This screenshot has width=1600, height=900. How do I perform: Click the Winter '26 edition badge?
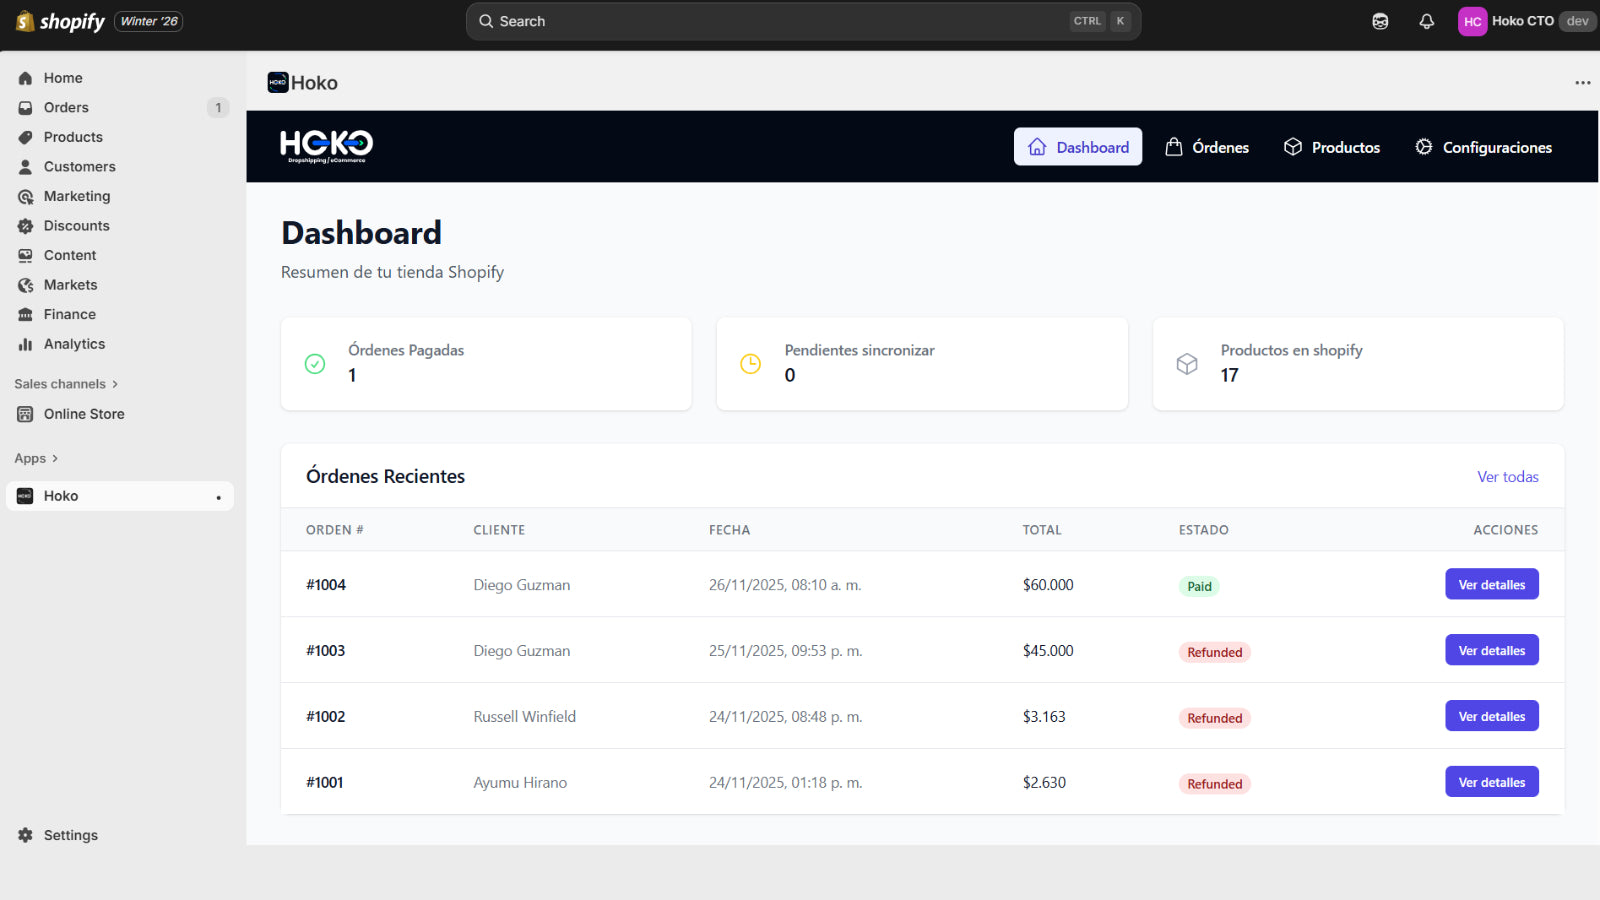coord(149,21)
